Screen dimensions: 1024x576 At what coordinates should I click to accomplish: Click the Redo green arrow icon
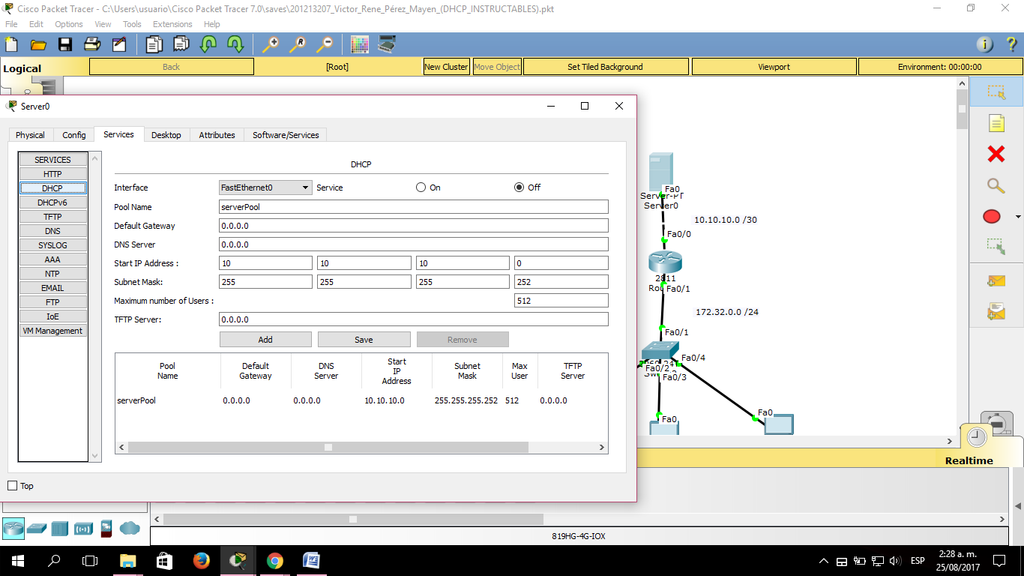click(x=235, y=44)
